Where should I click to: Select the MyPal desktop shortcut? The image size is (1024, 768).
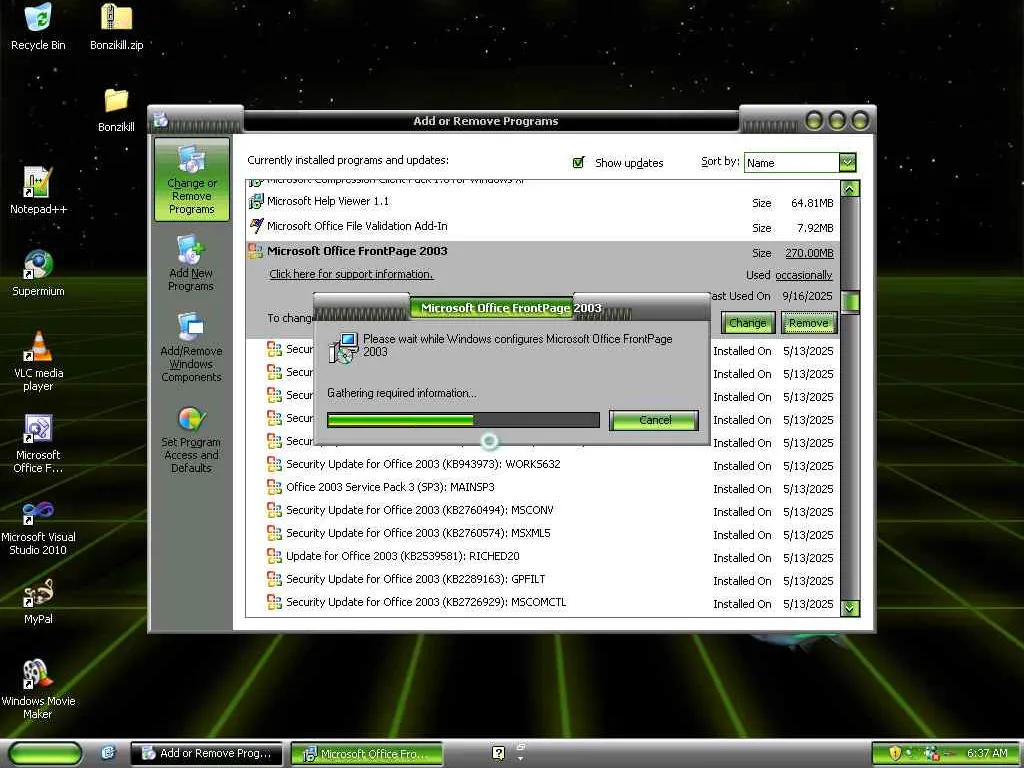[38, 601]
